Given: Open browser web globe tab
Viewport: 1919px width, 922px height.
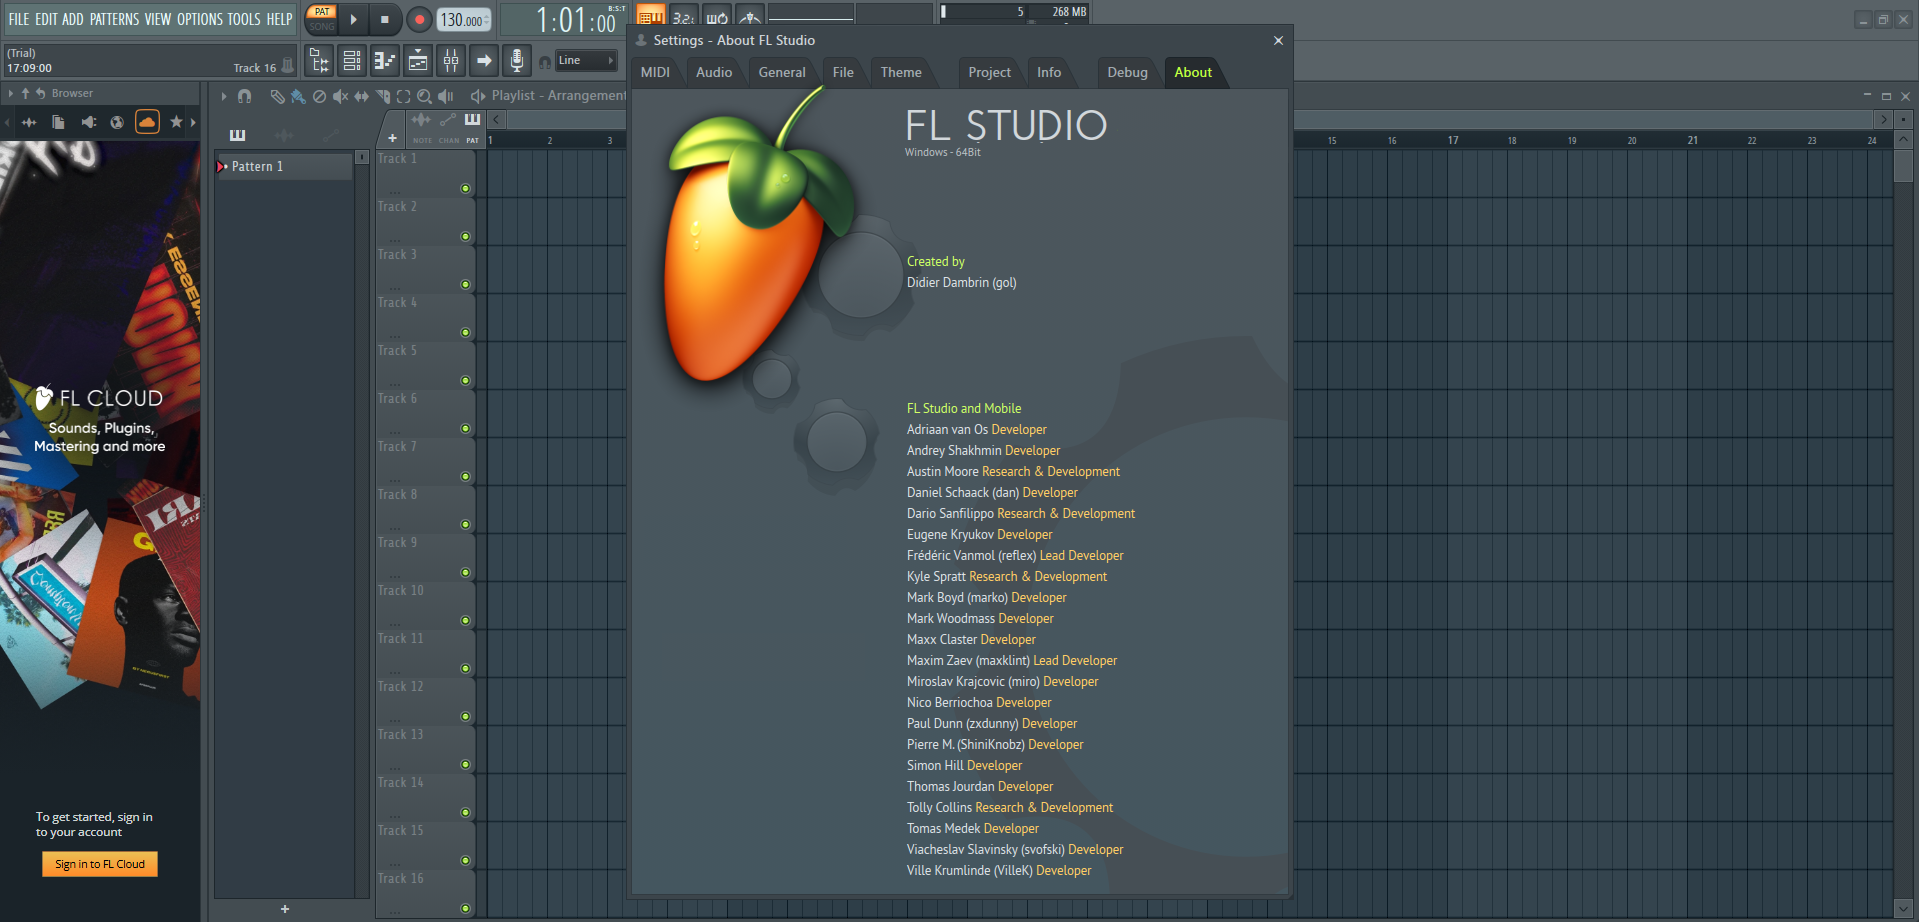Looking at the screenshot, I should (x=117, y=122).
